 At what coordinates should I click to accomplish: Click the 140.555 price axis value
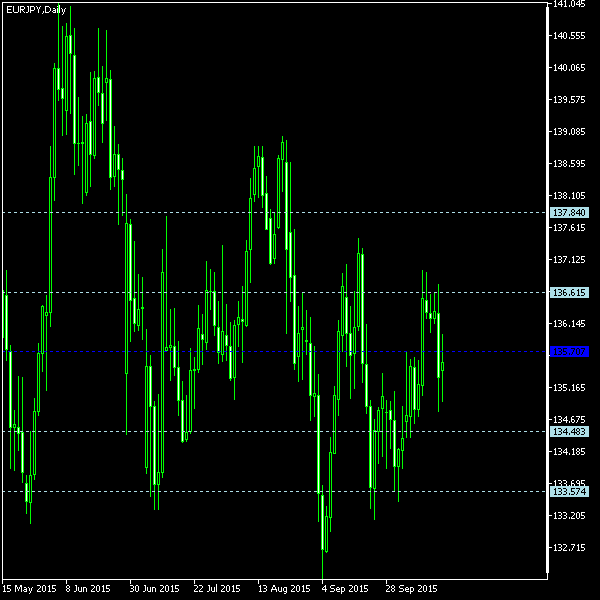(569, 36)
